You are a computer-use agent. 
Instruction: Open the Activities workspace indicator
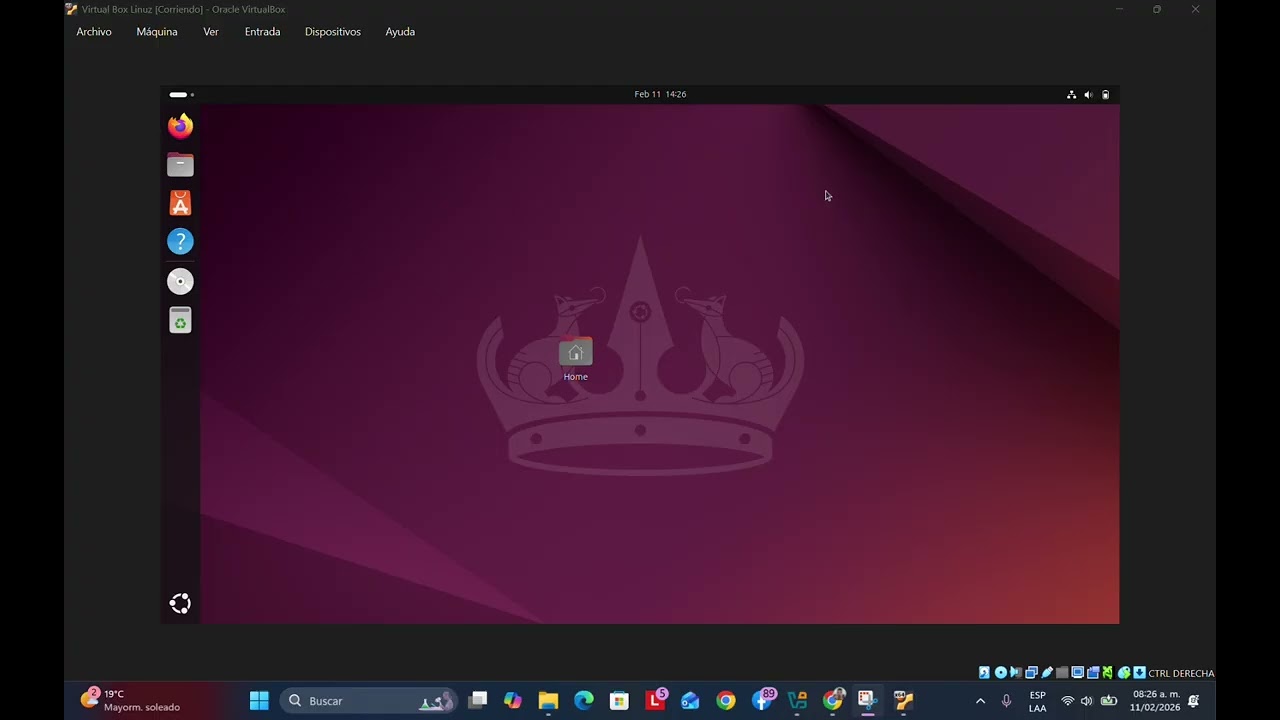coord(181,94)
